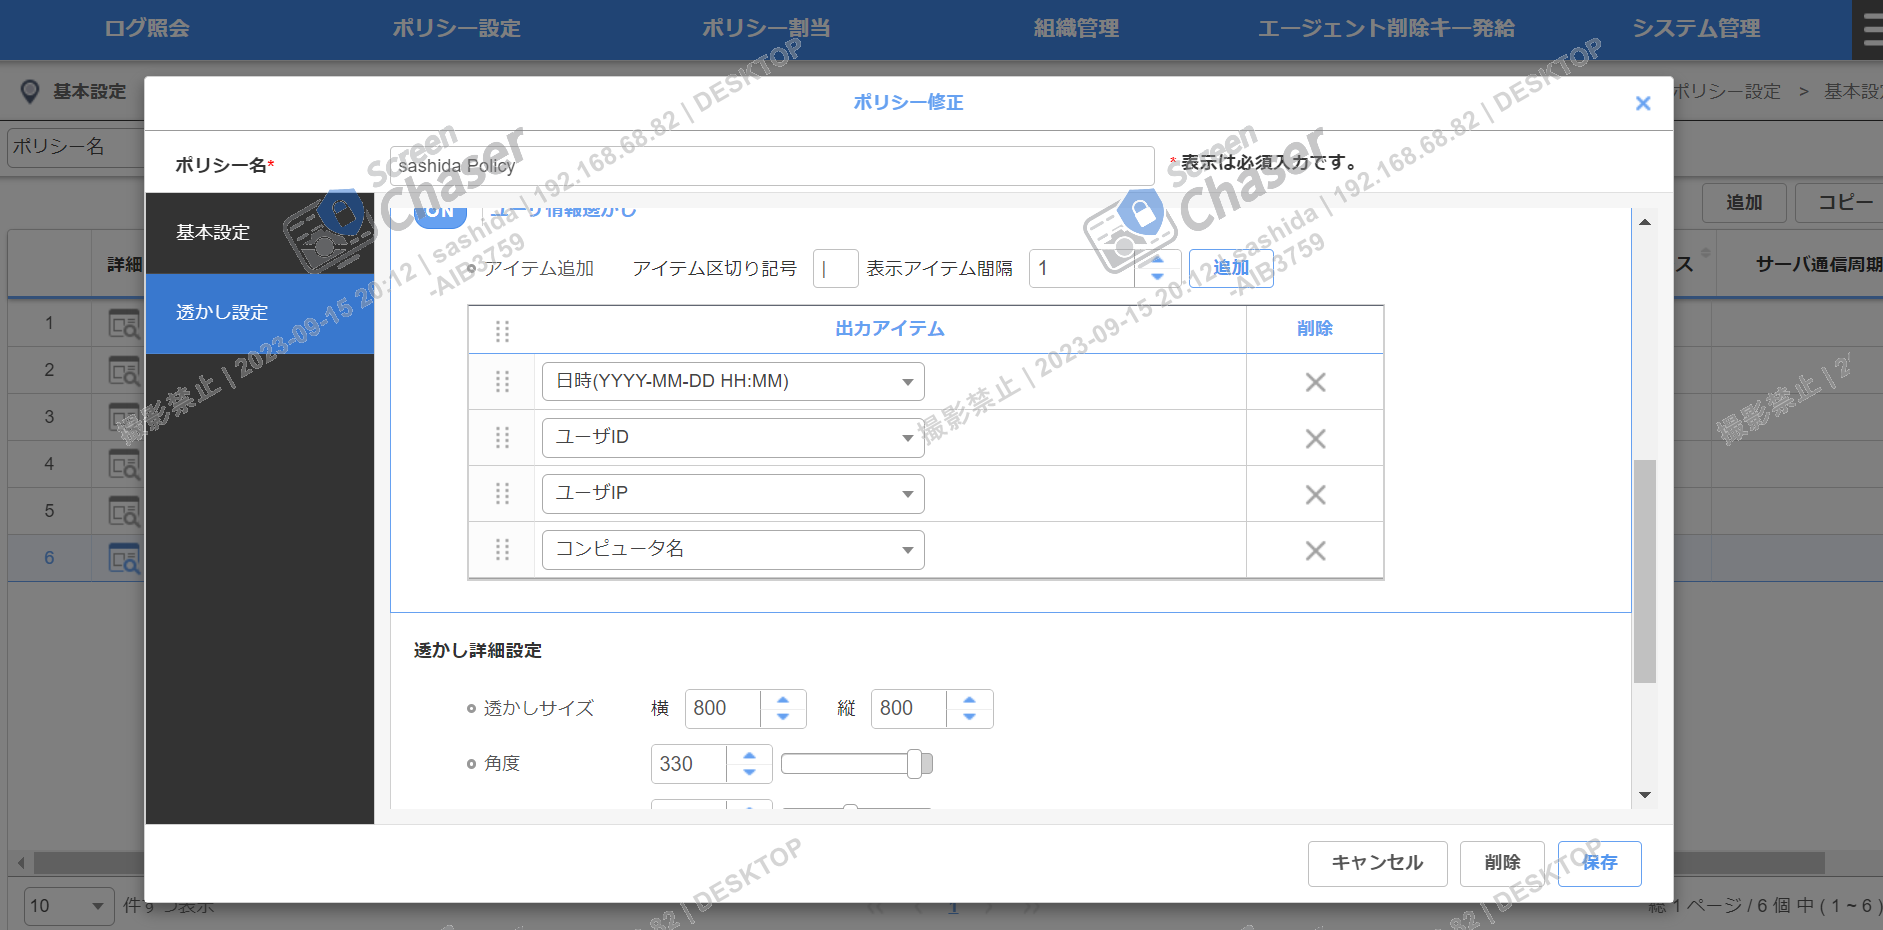The image size is (1883, 930).
Task: Select the アイテム追加 radio button
Action: 472,267
